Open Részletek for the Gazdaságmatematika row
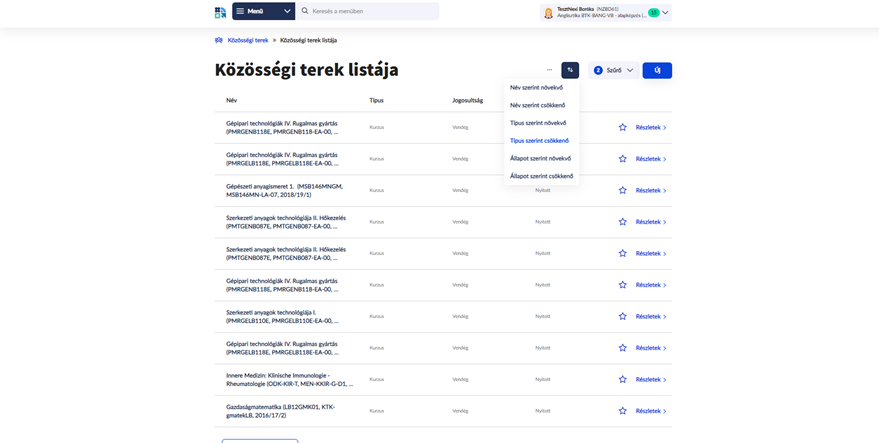 point(650,411)
